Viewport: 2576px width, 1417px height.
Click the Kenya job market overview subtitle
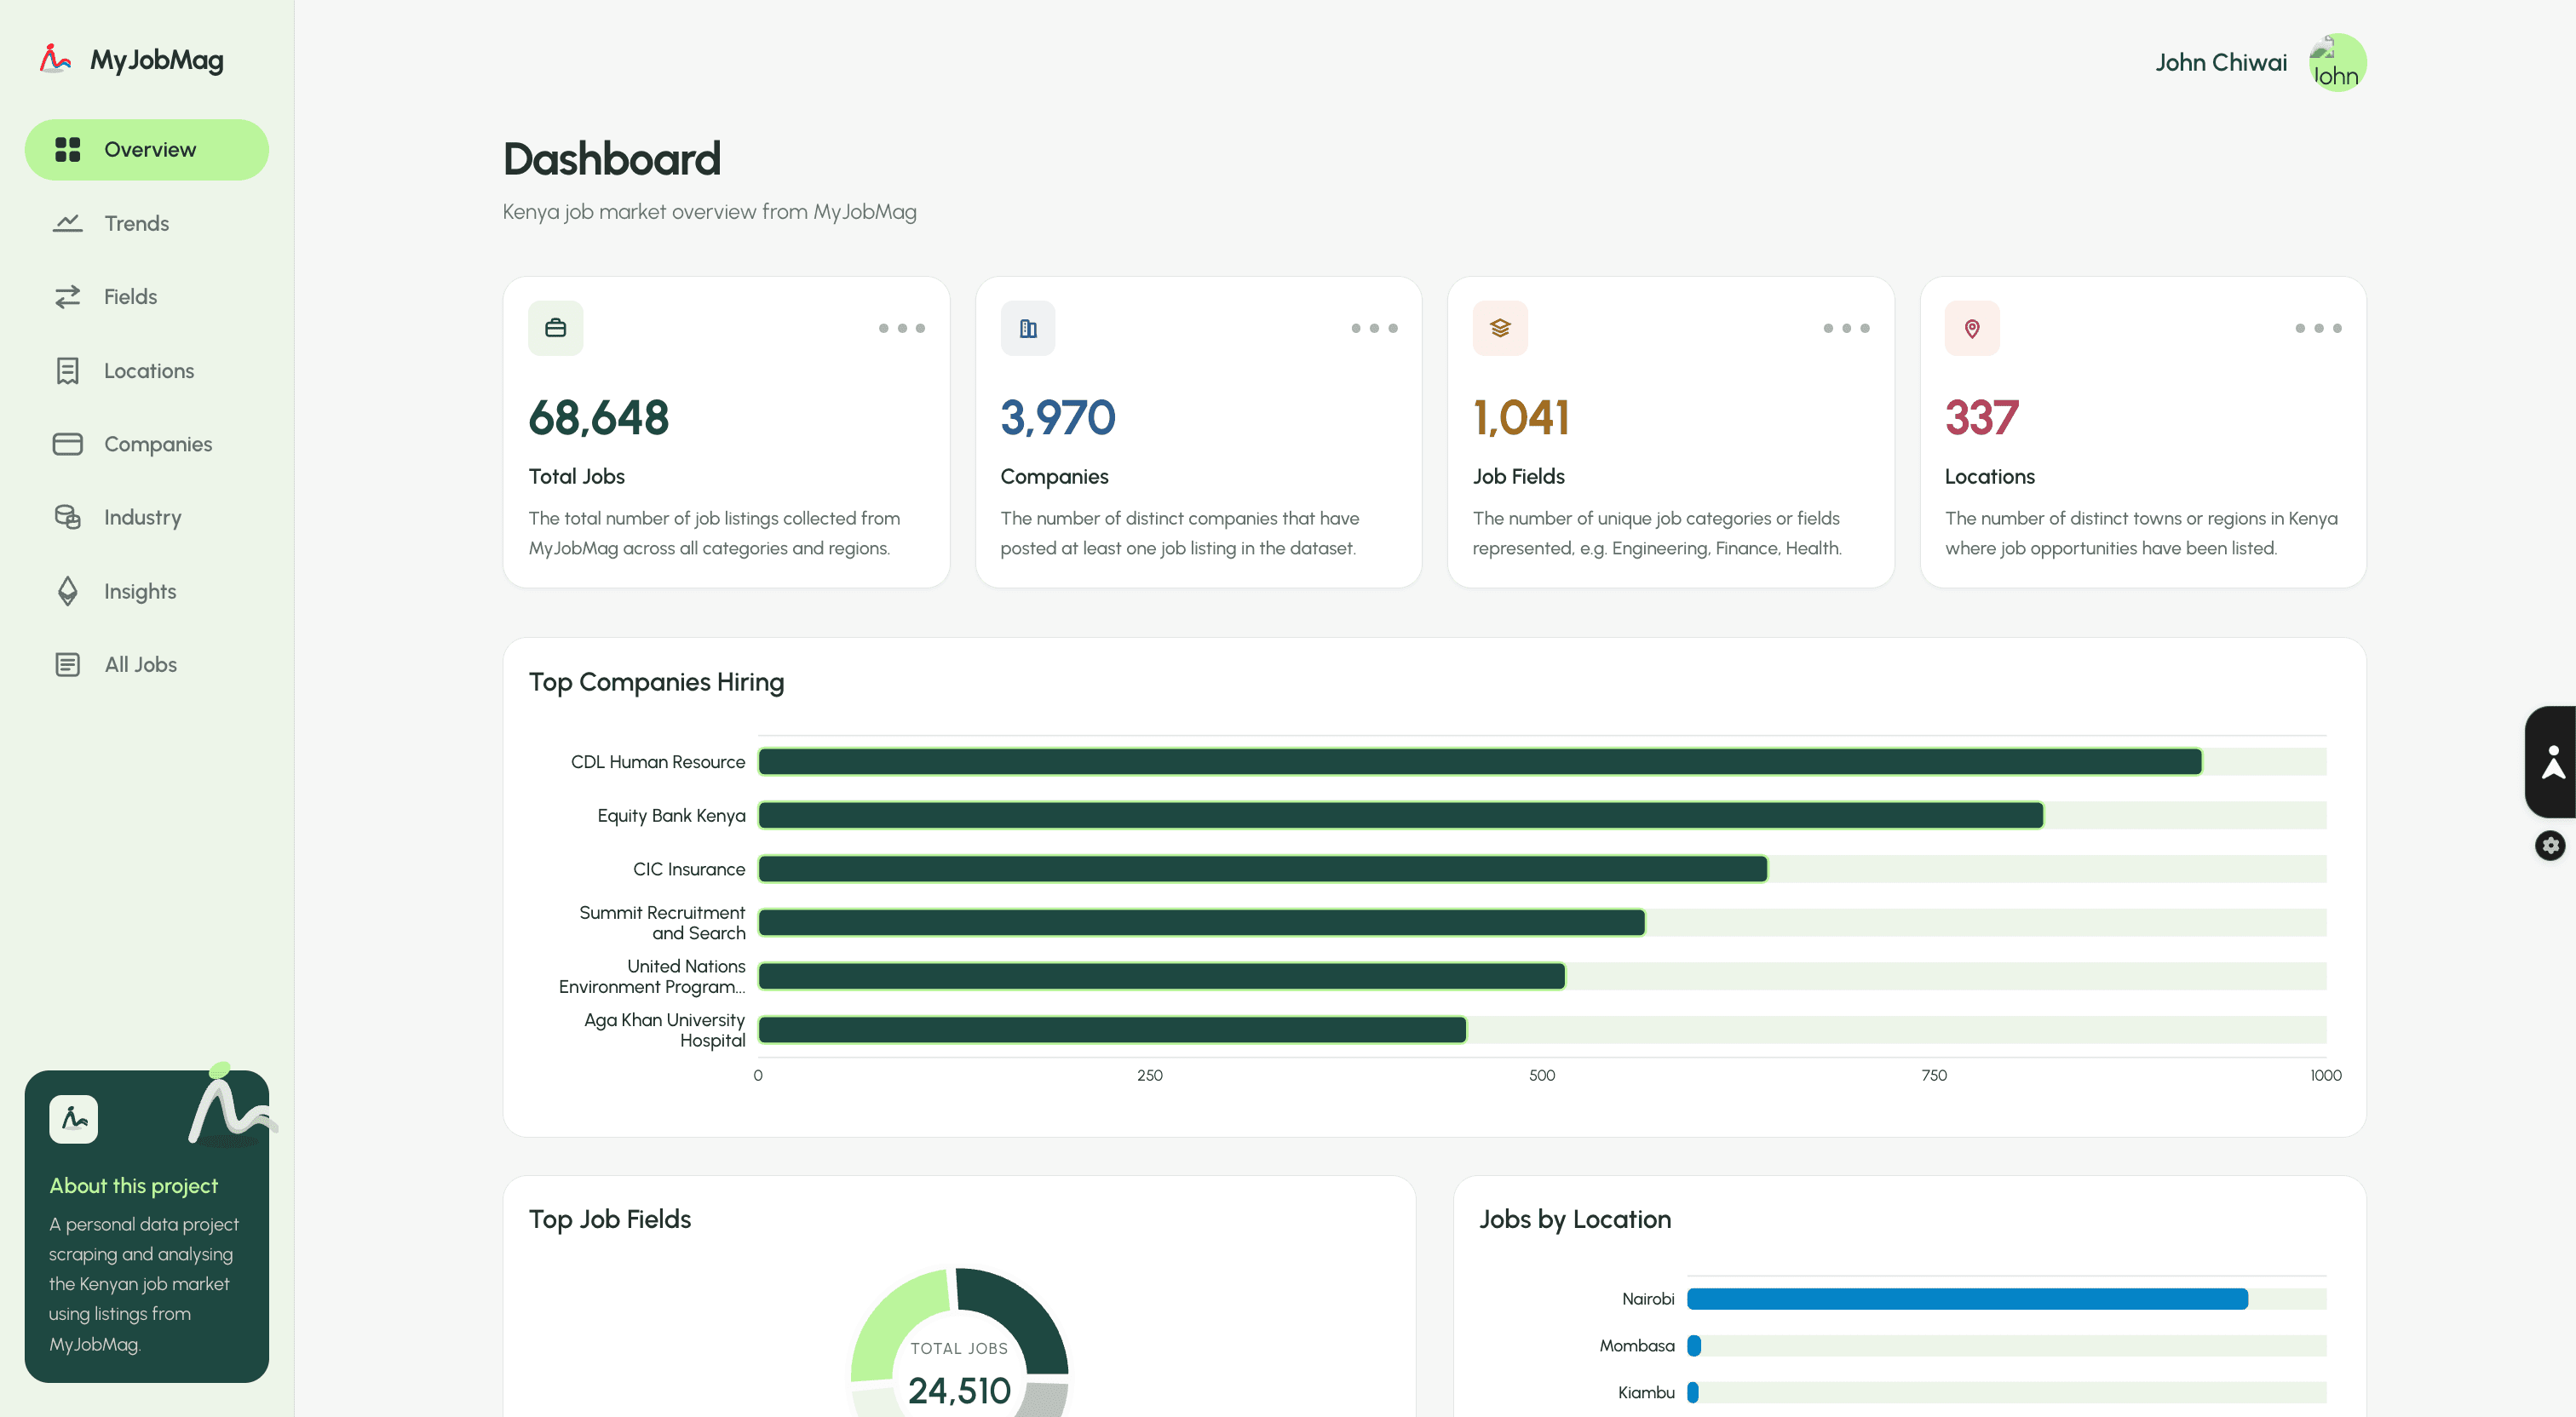(x=710, y=212)
